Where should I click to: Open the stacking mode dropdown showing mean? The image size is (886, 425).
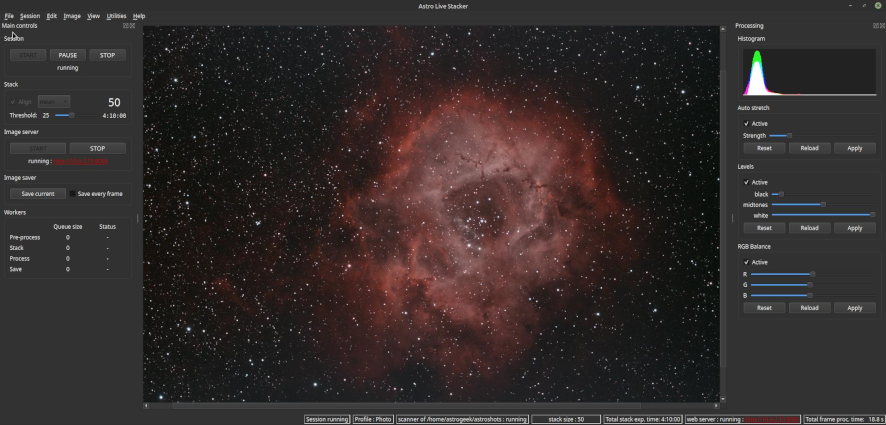[x=54, y=102]
